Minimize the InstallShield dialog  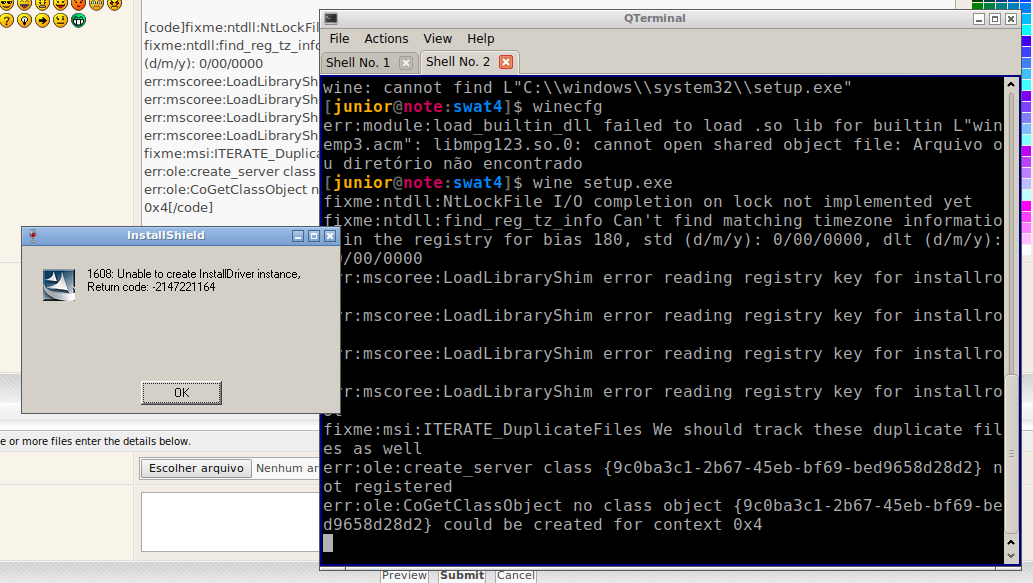pyautogui.click(x=298, y=236)
